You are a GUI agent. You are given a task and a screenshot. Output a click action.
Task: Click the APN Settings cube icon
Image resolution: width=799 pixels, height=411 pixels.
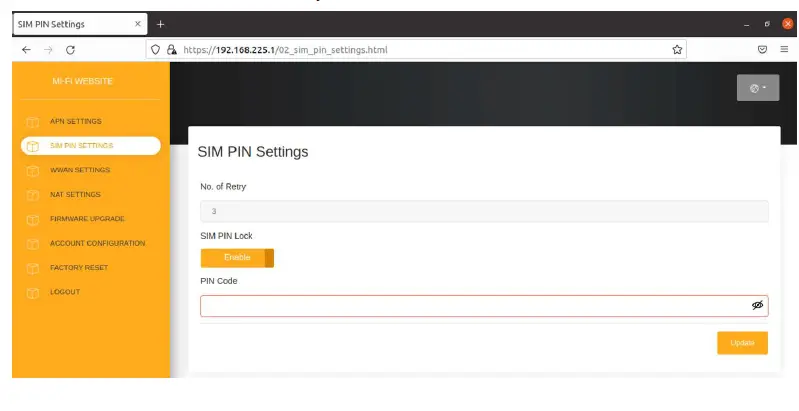point(33,122)
